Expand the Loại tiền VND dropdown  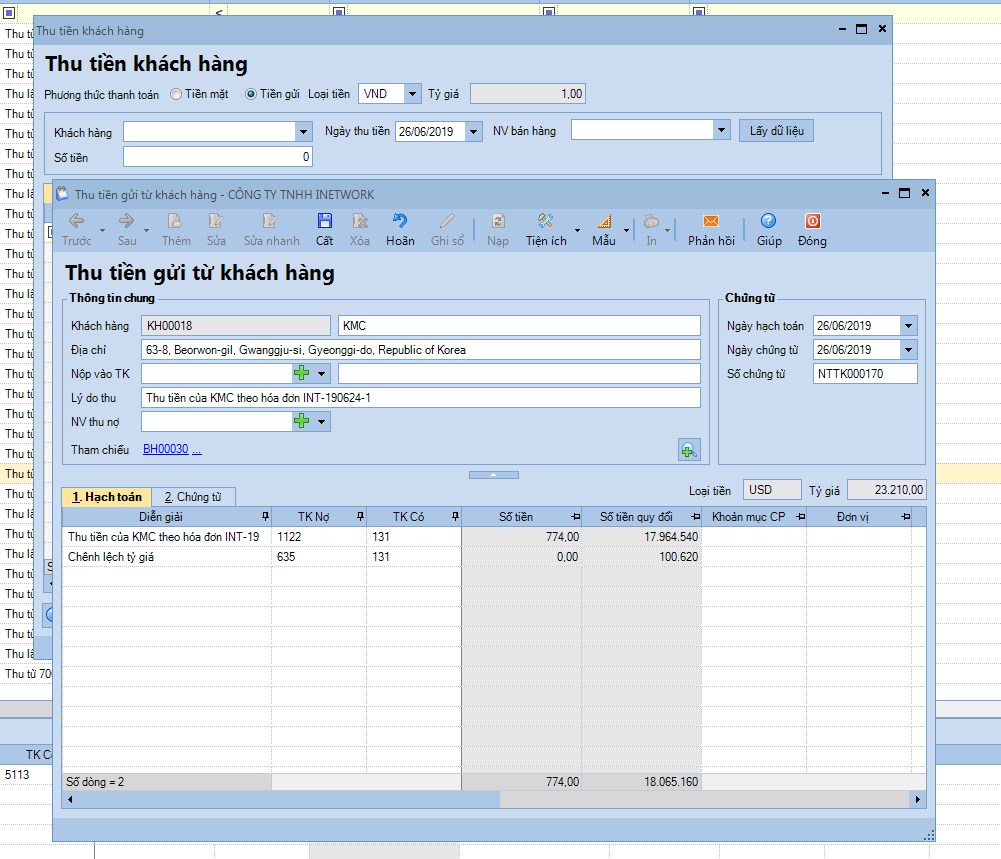[413, 94]
